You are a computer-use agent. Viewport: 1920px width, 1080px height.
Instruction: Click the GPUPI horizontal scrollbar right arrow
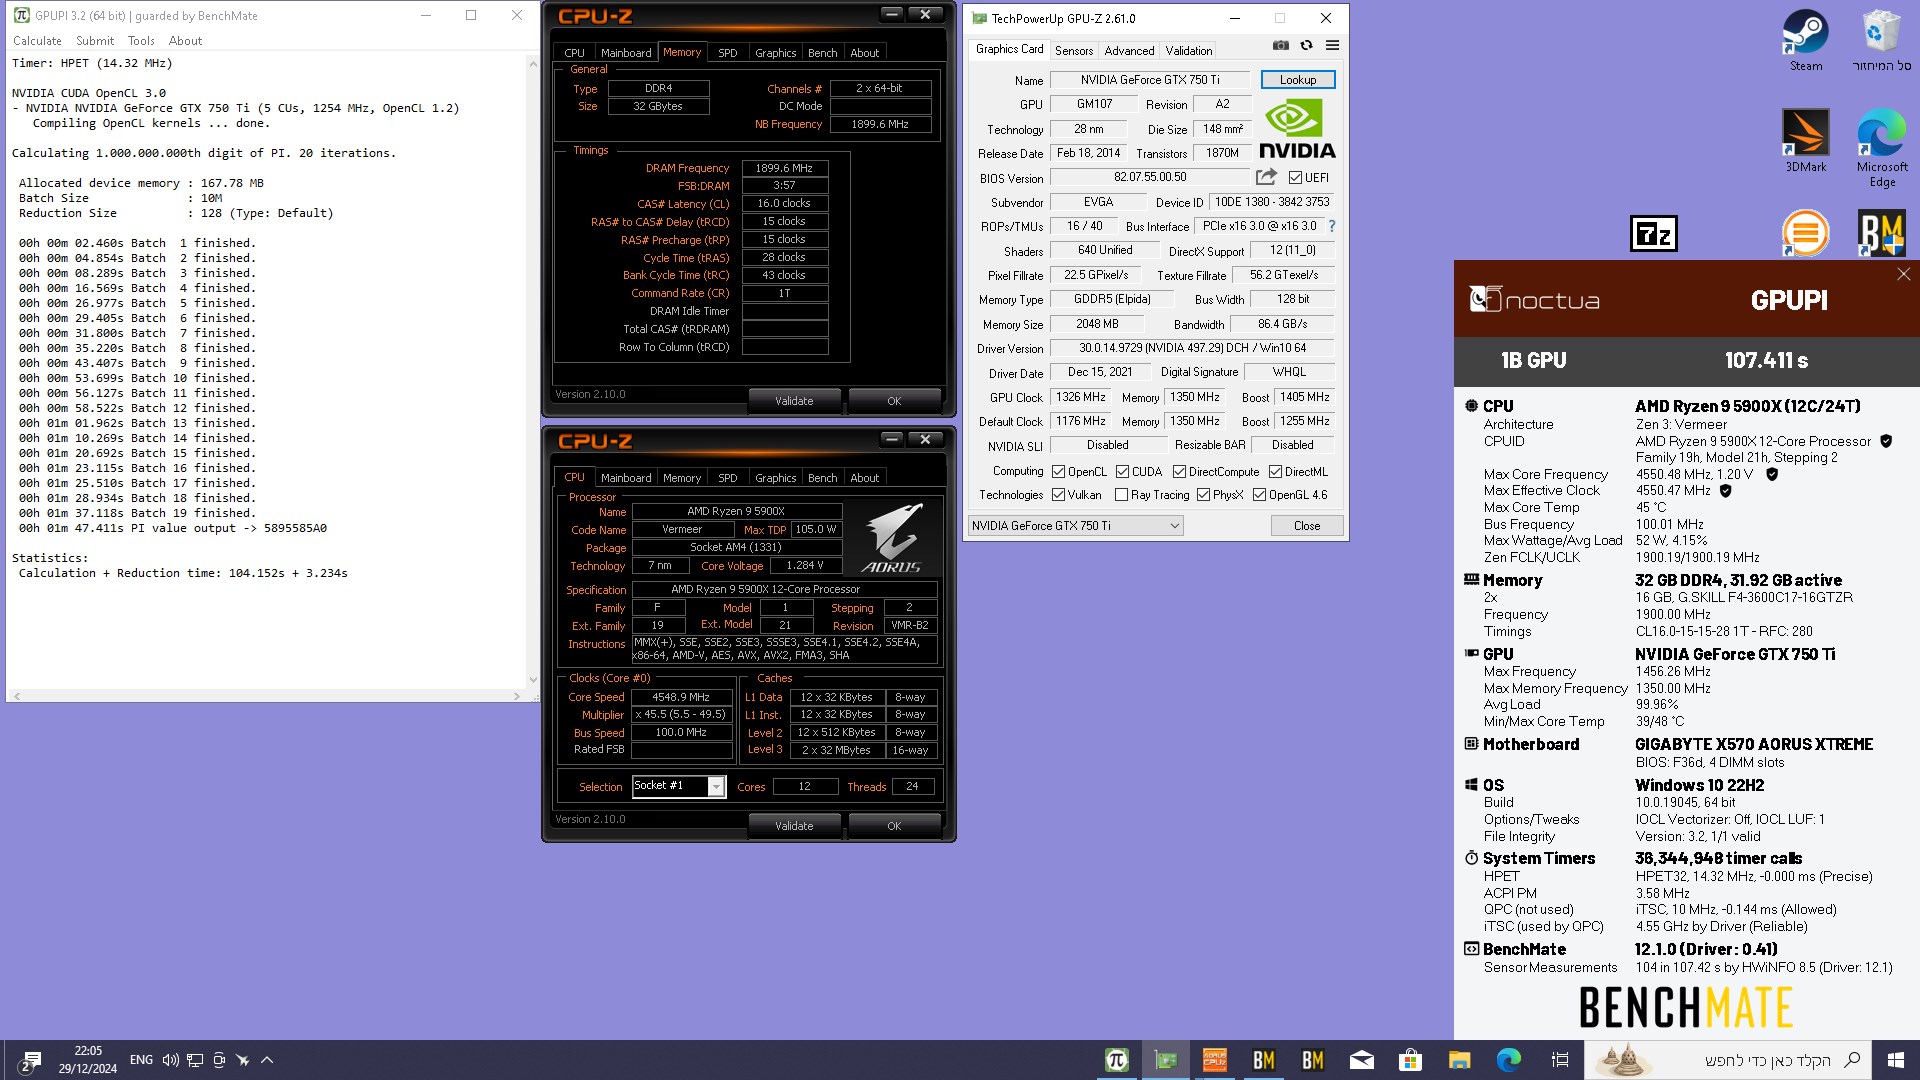point(517,696)
